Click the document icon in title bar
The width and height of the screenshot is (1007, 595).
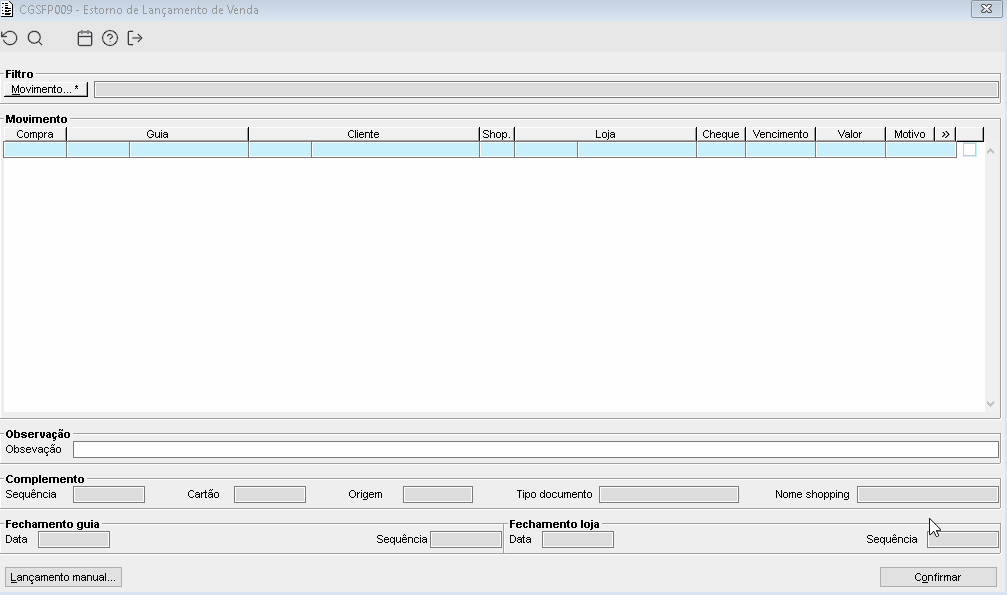pos(7,10)
